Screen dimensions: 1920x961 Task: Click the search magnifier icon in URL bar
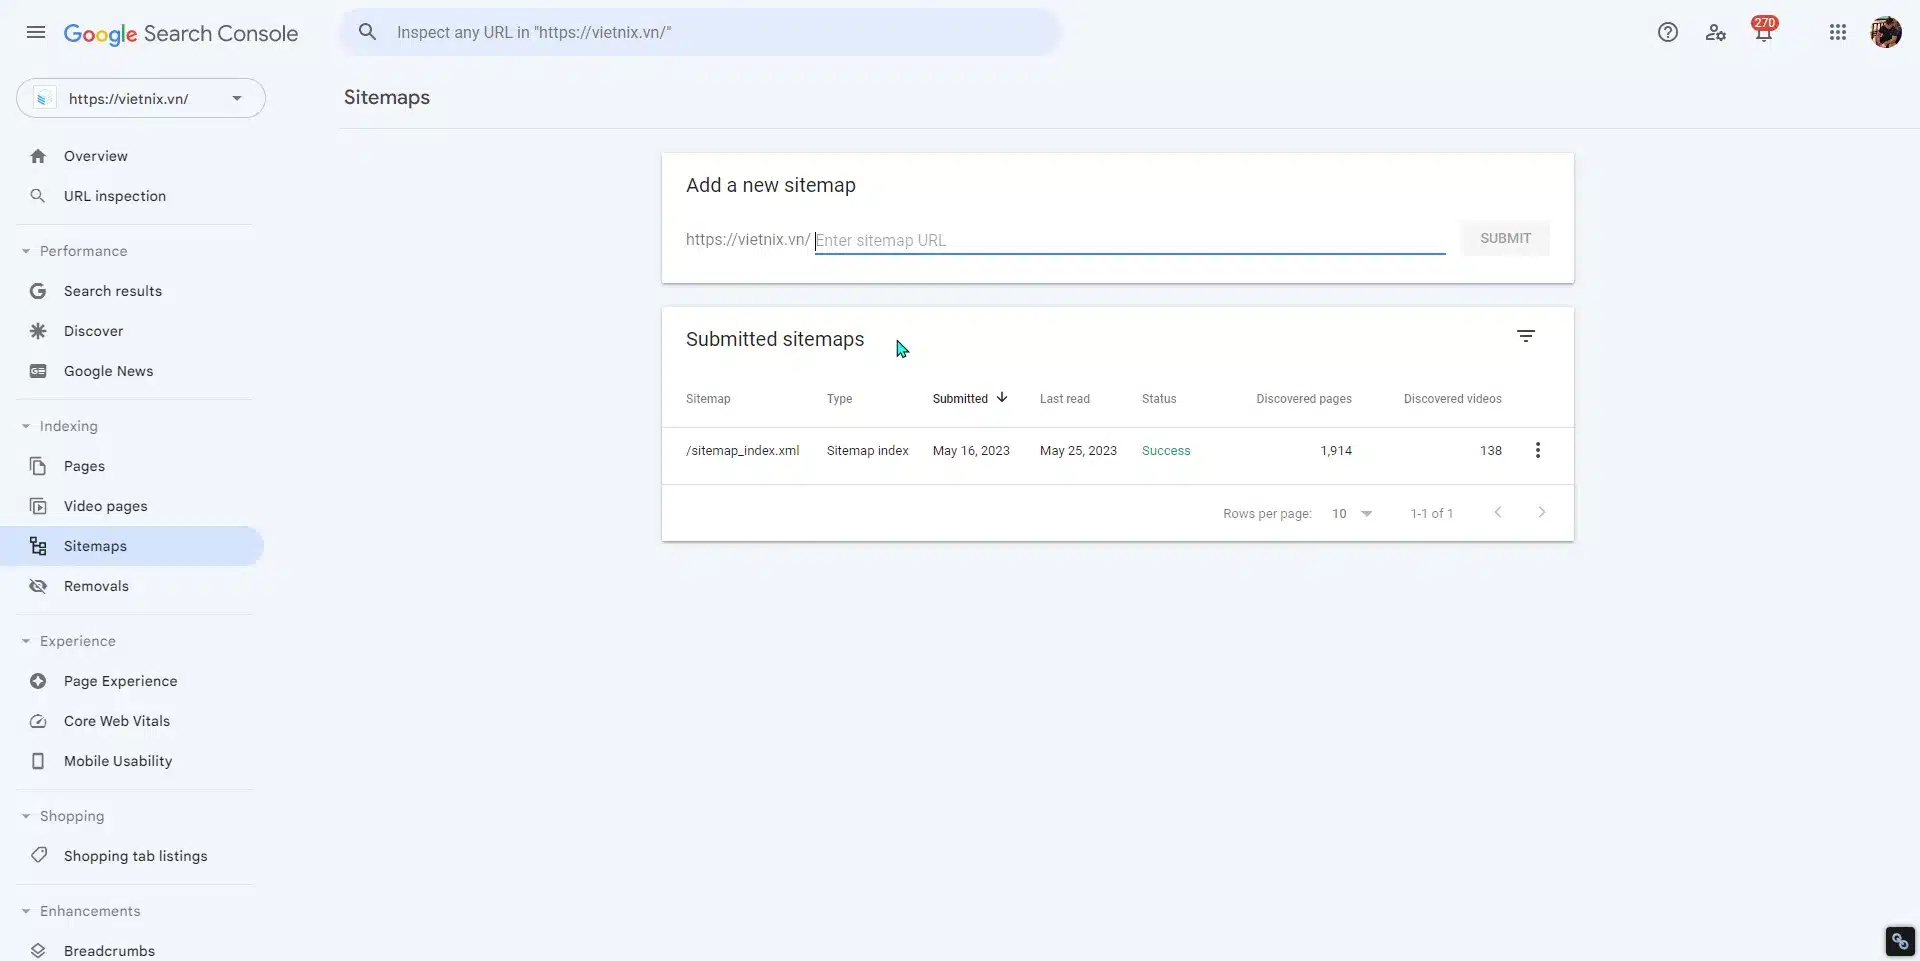point(368,32)
